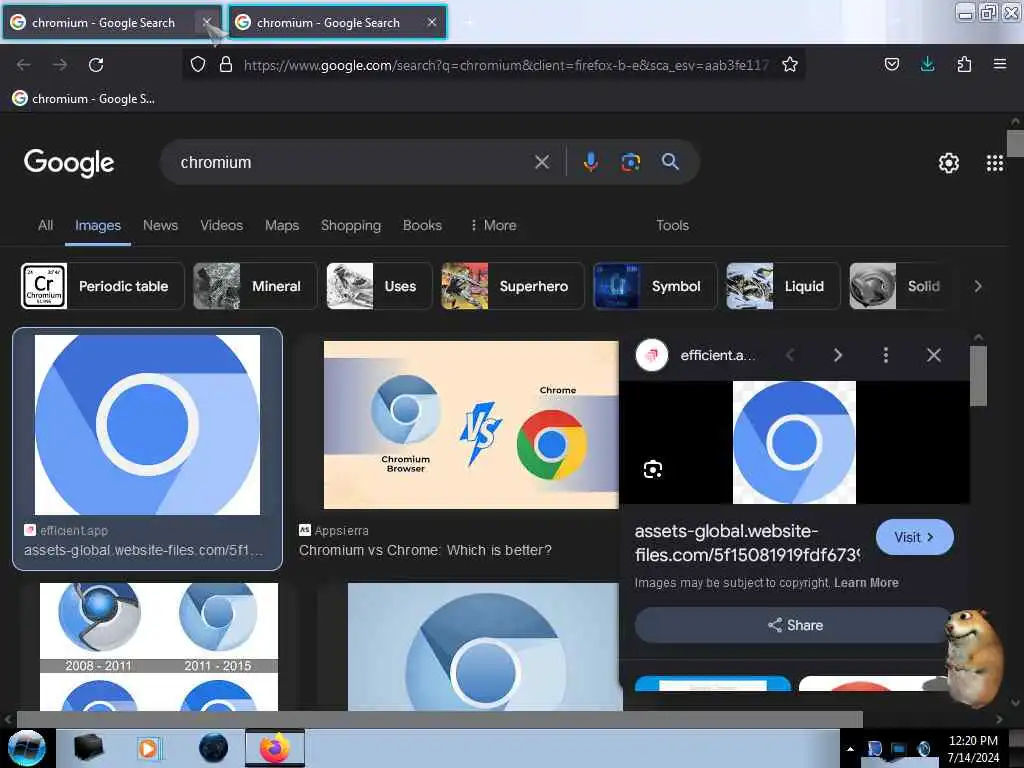This screenshot has width=1024, height=768.
Task: Expand the Tools filter options
Action: coord(672,225)
